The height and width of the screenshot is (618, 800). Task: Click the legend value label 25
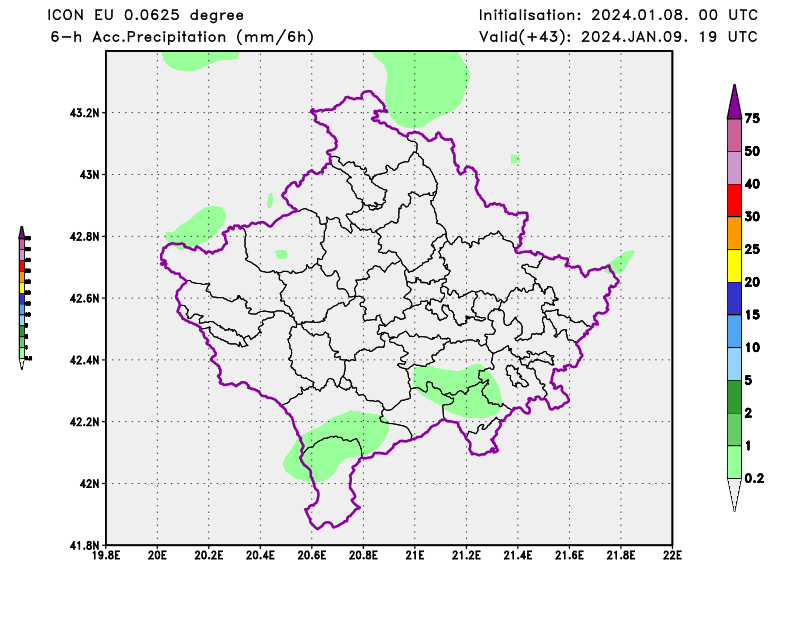coord(752,249)
